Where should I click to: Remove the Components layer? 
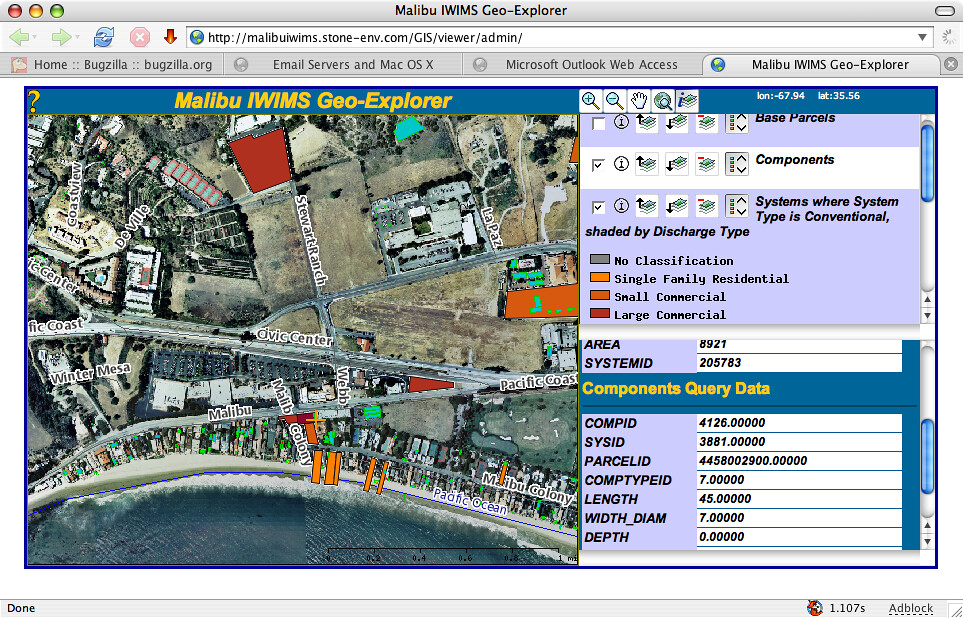706,164
